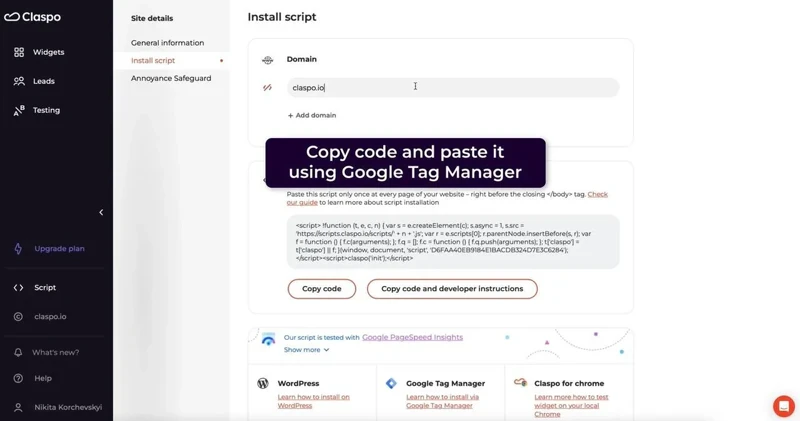Open the chat support bubble
The width and height of the screenshot is (800, 421).
tap(784, 406)
